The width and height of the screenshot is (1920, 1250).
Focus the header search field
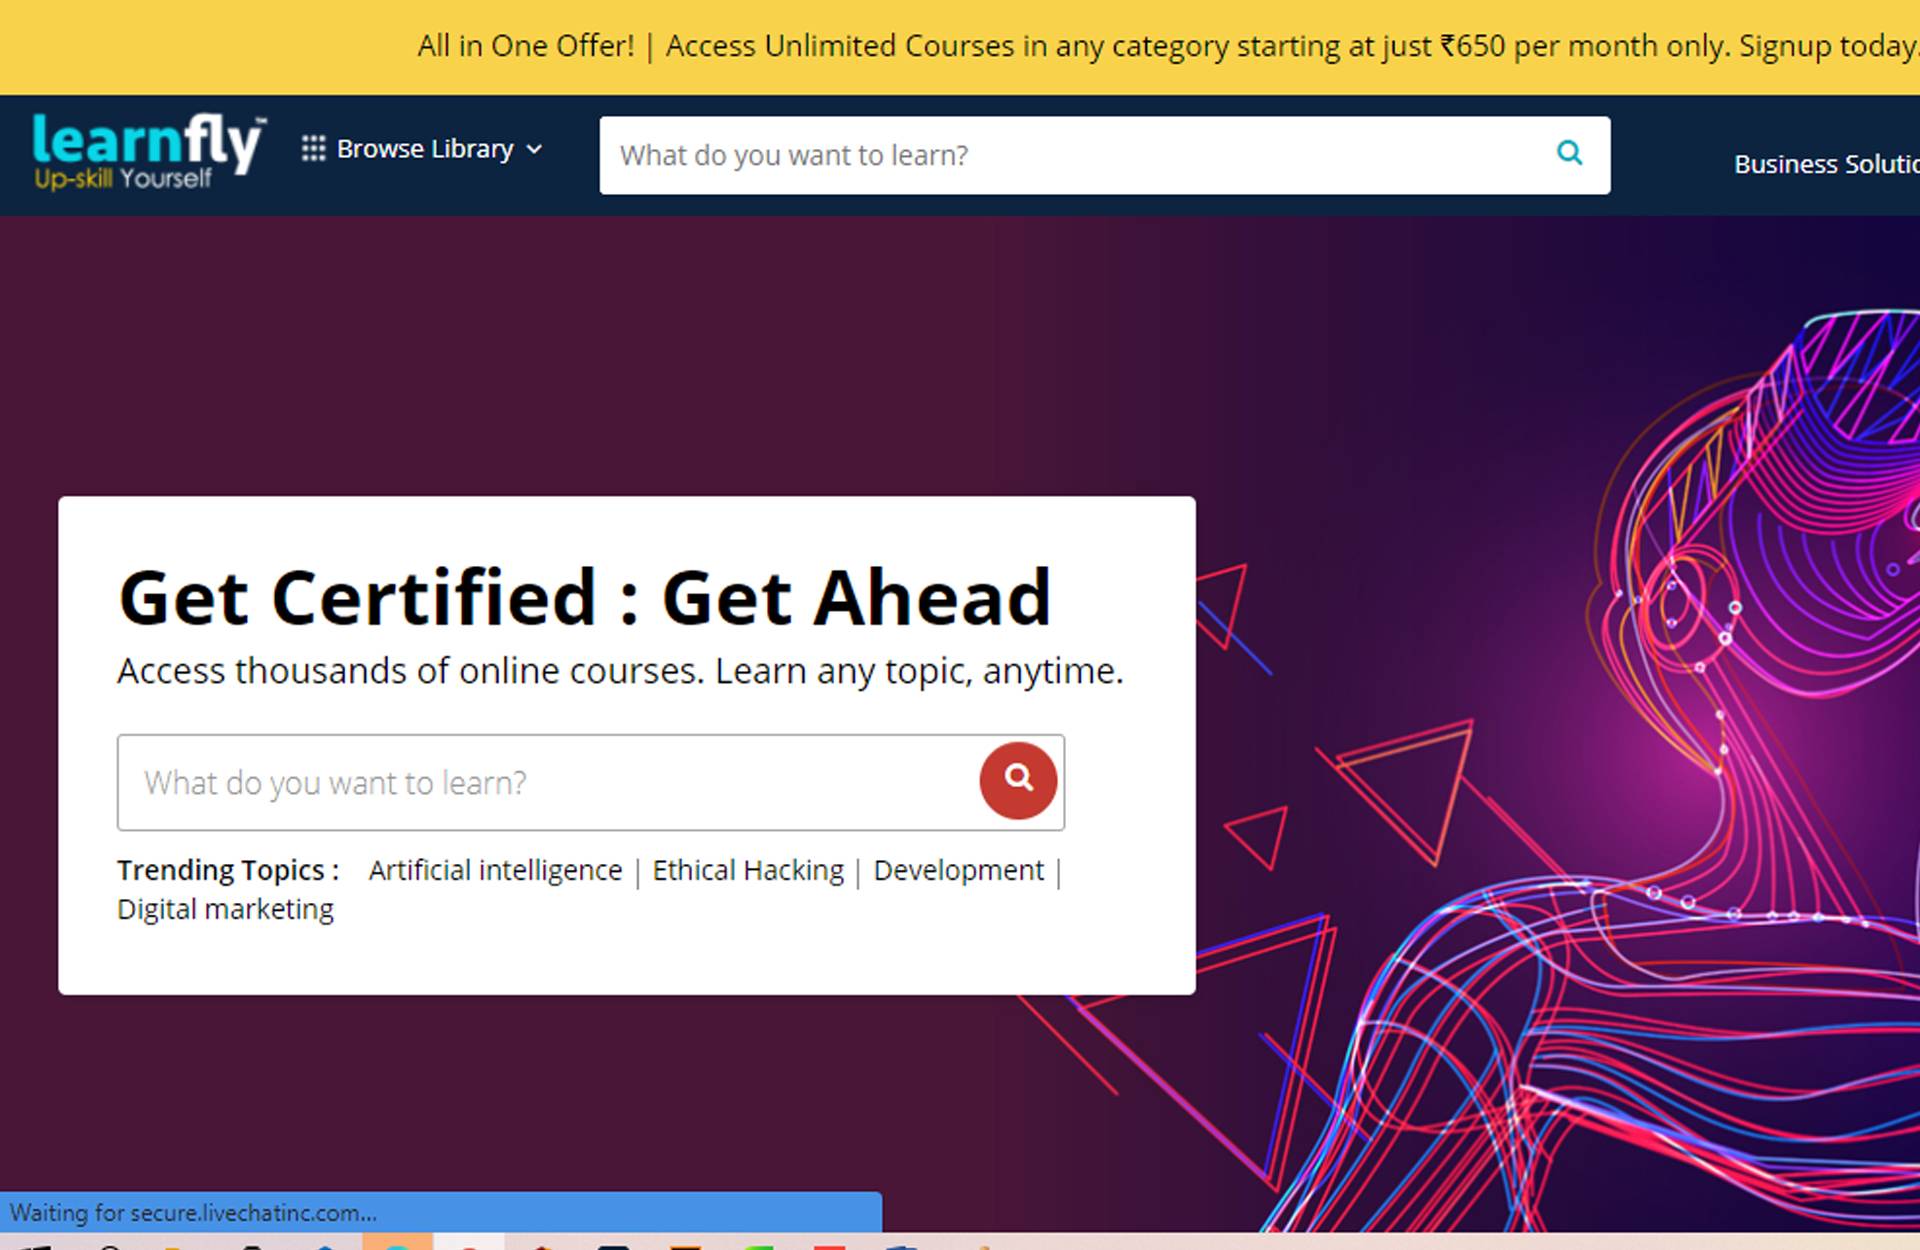click(x=1070, y=155)
